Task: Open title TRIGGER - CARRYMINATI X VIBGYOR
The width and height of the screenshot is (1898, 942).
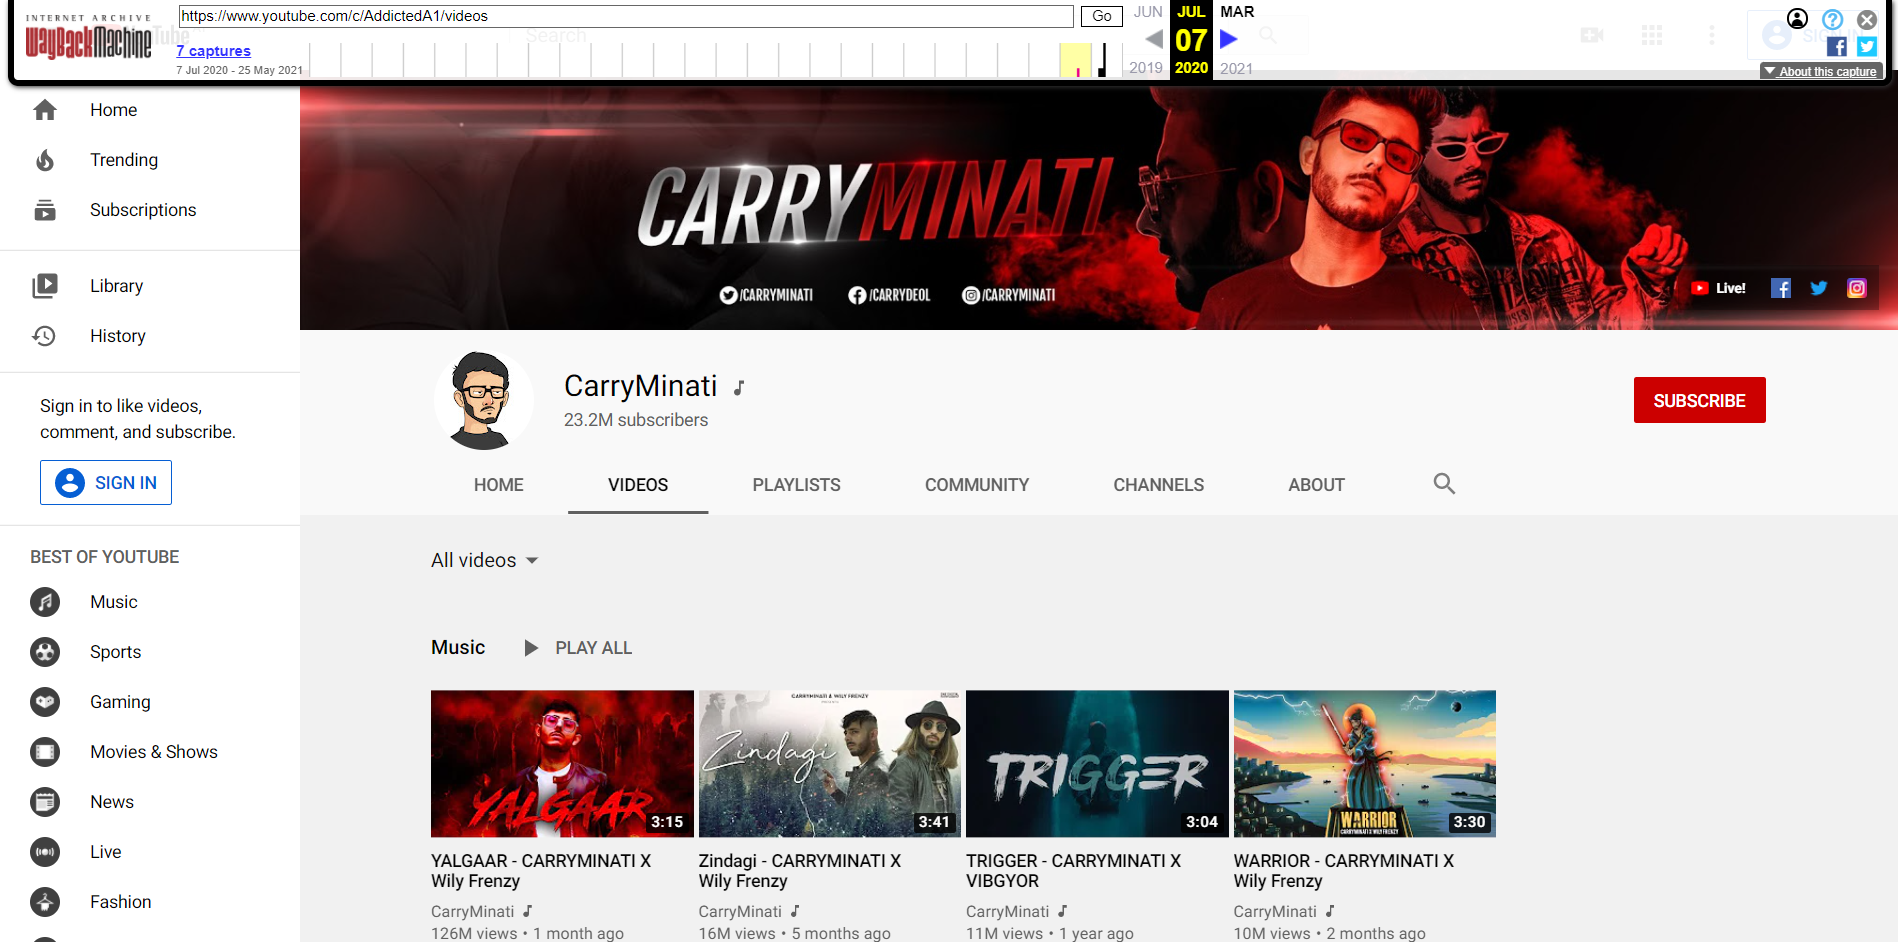Action: 1074,871
